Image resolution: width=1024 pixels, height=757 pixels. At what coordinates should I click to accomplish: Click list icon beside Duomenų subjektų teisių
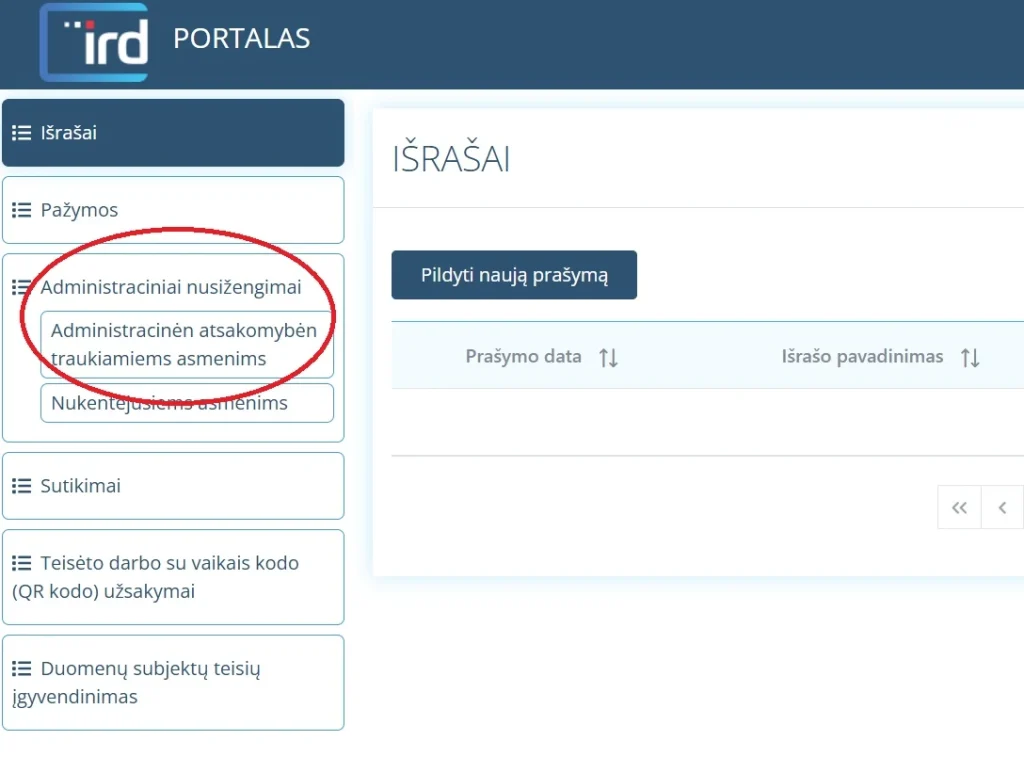[x=21, y=669]
